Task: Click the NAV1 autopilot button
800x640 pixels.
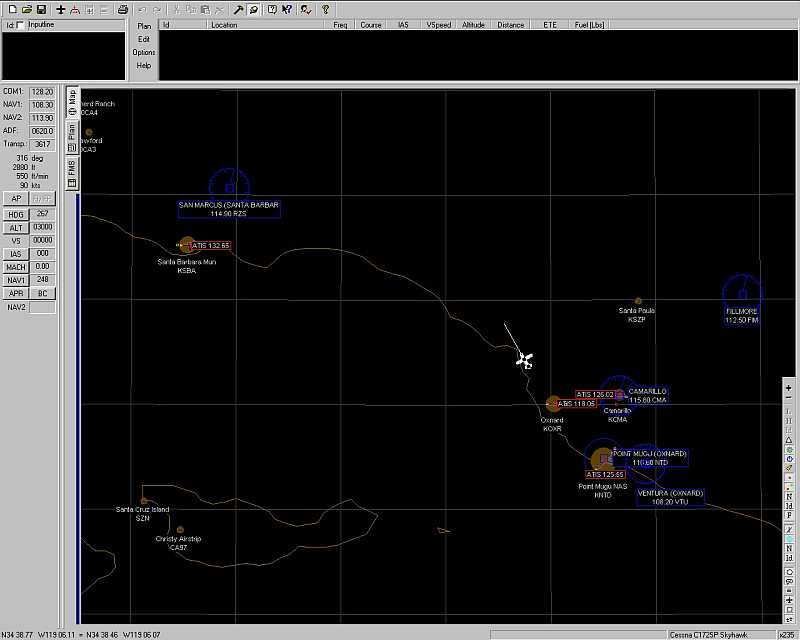Action: click(x=15, y=280)
